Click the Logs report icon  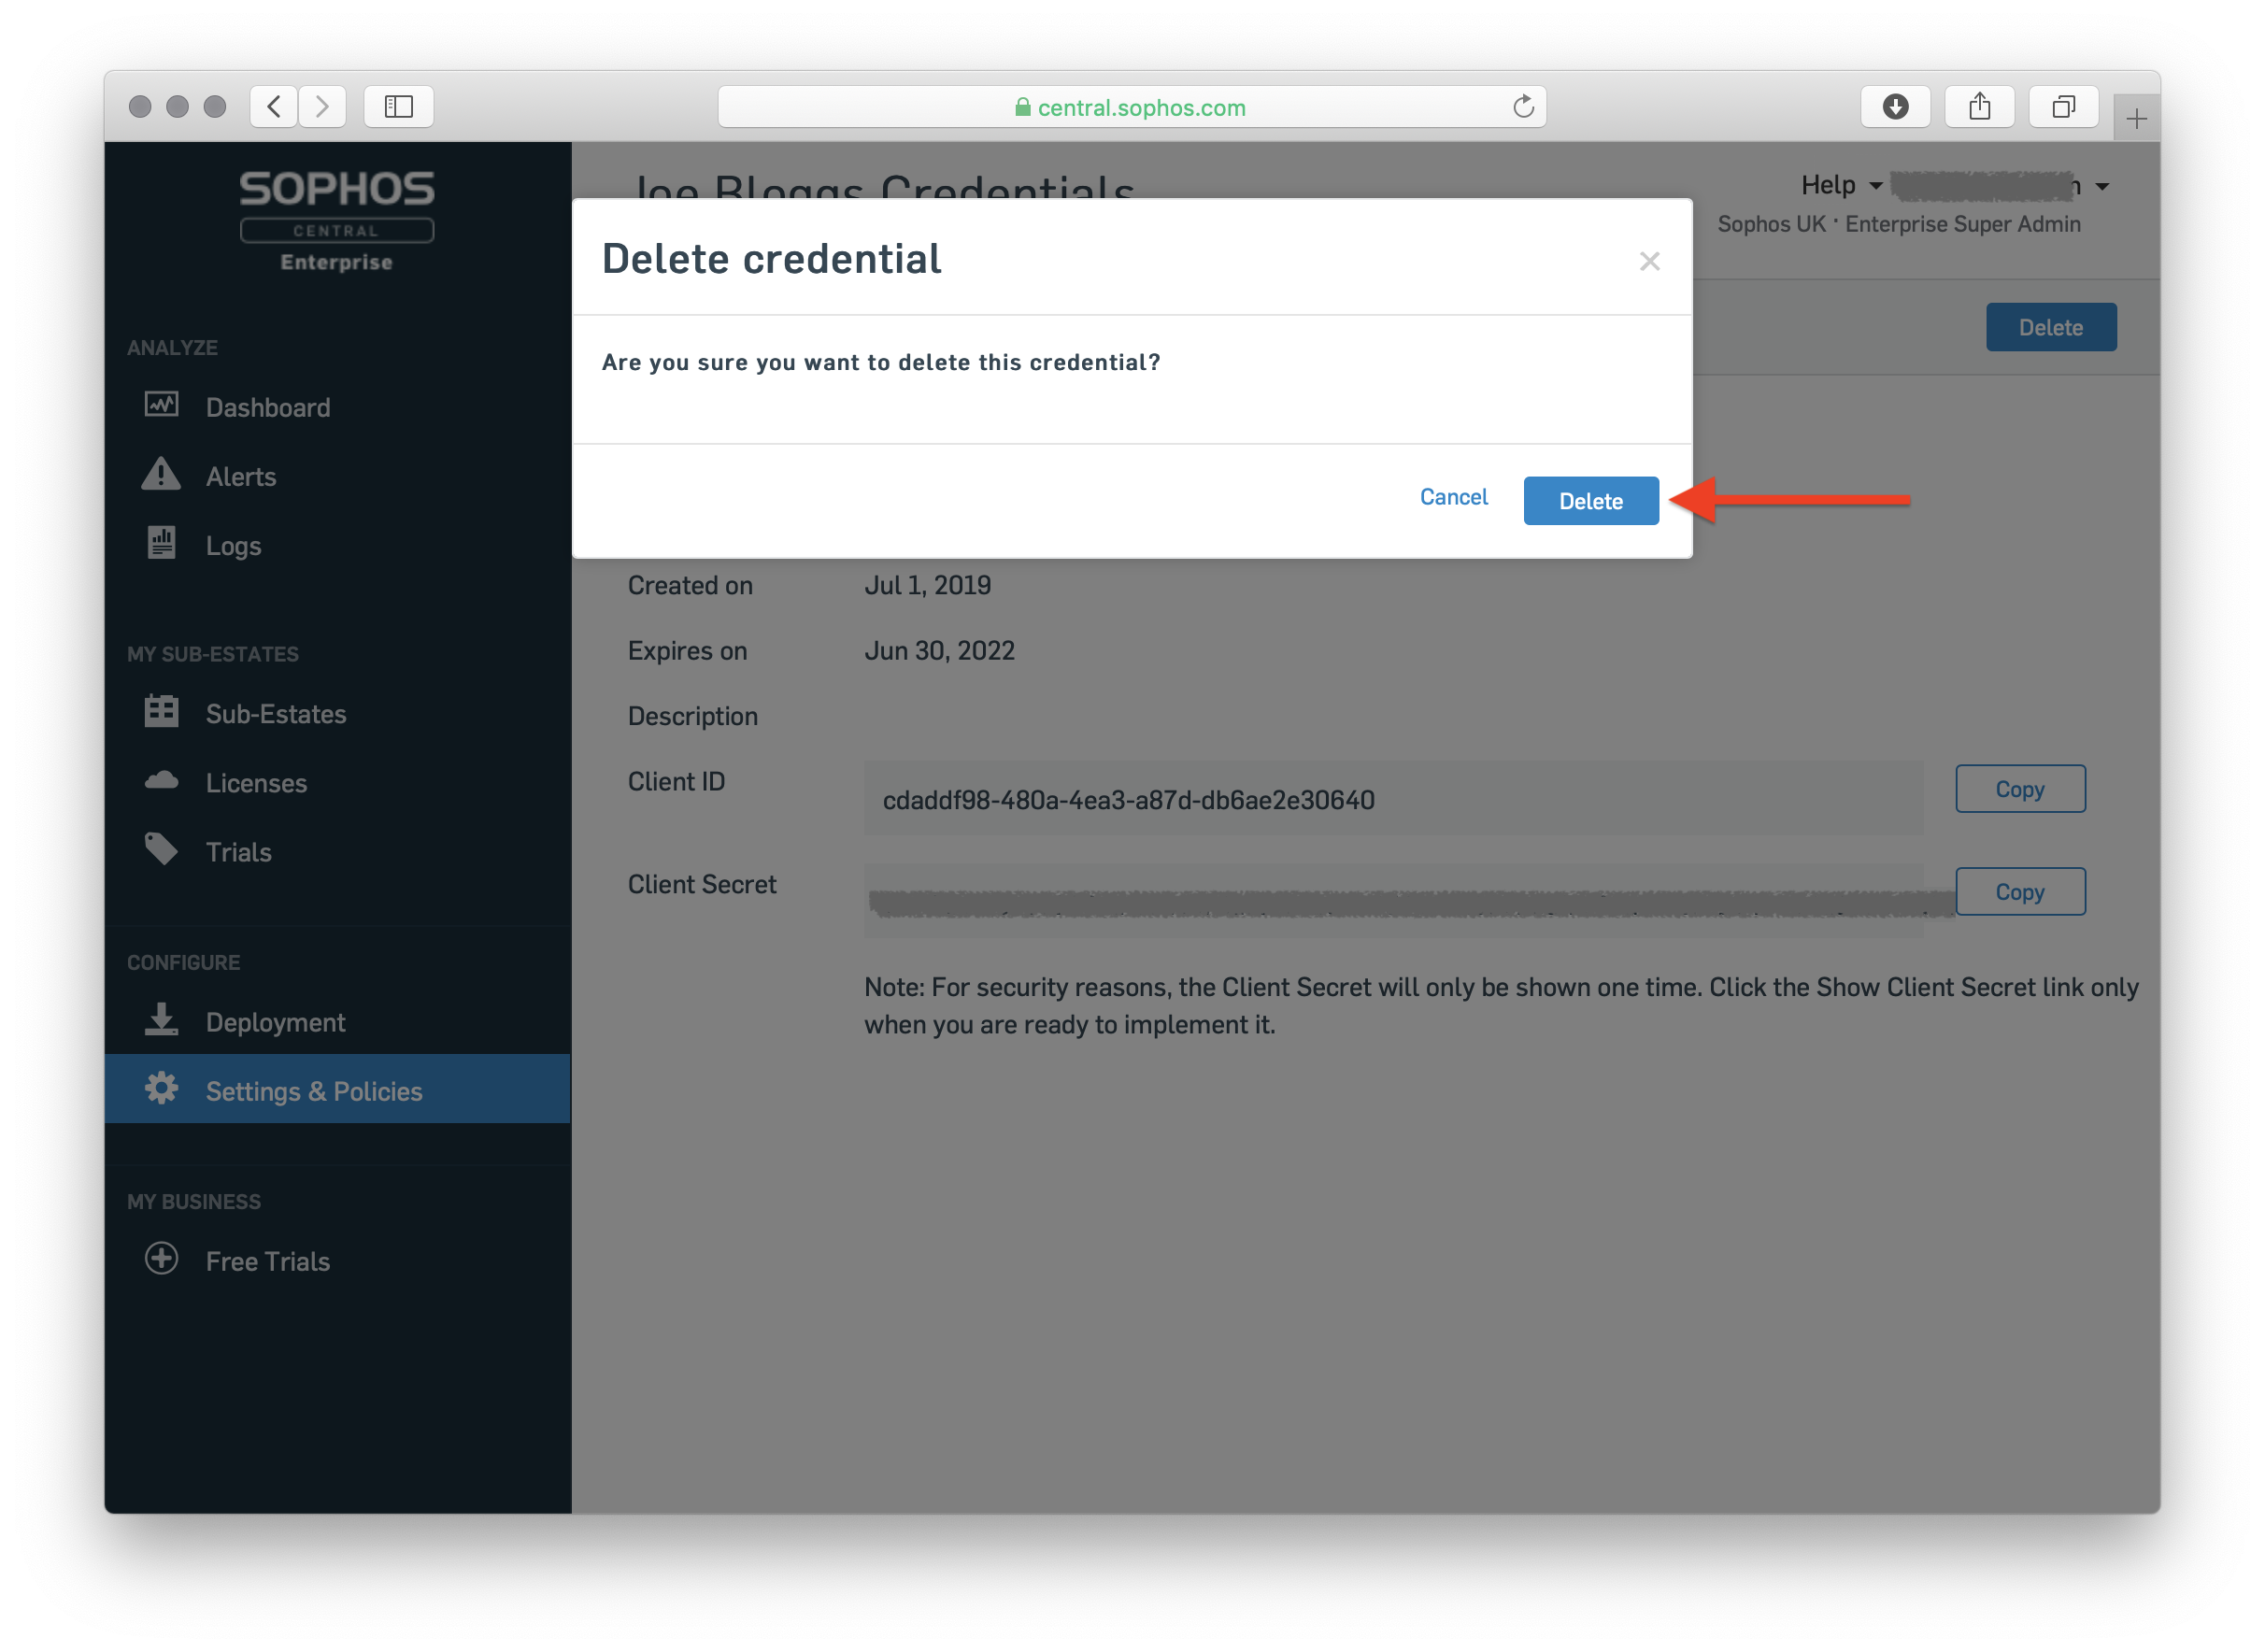[161, 543]
